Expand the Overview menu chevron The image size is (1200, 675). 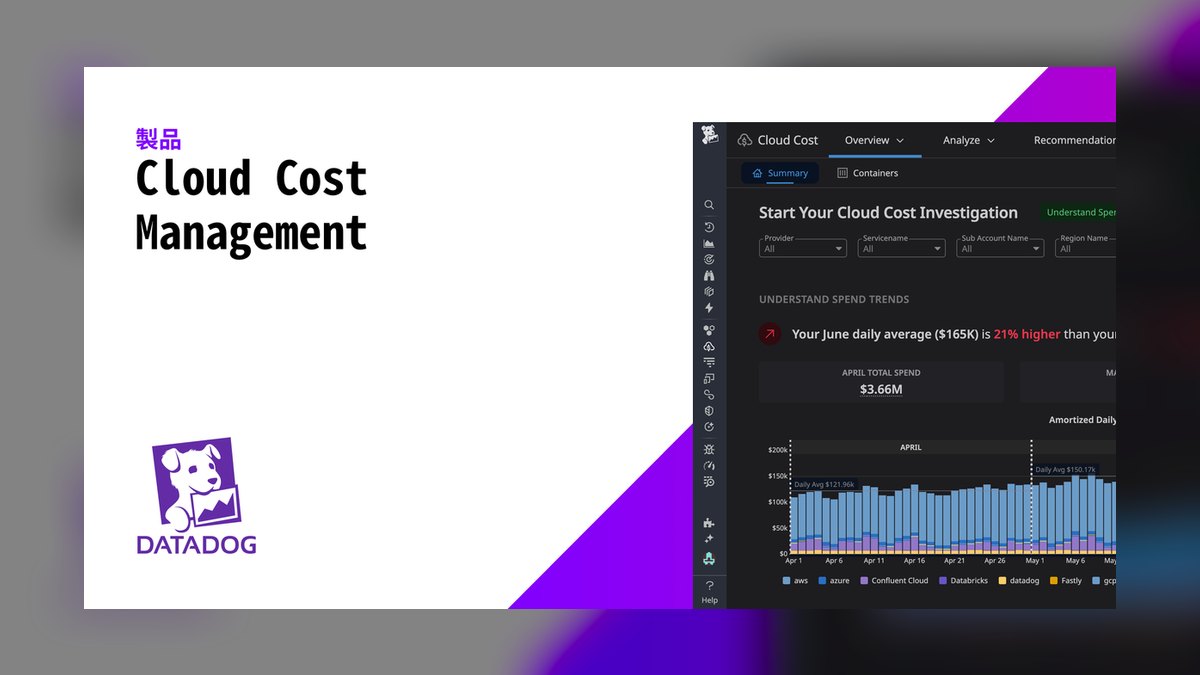(900, 141)
